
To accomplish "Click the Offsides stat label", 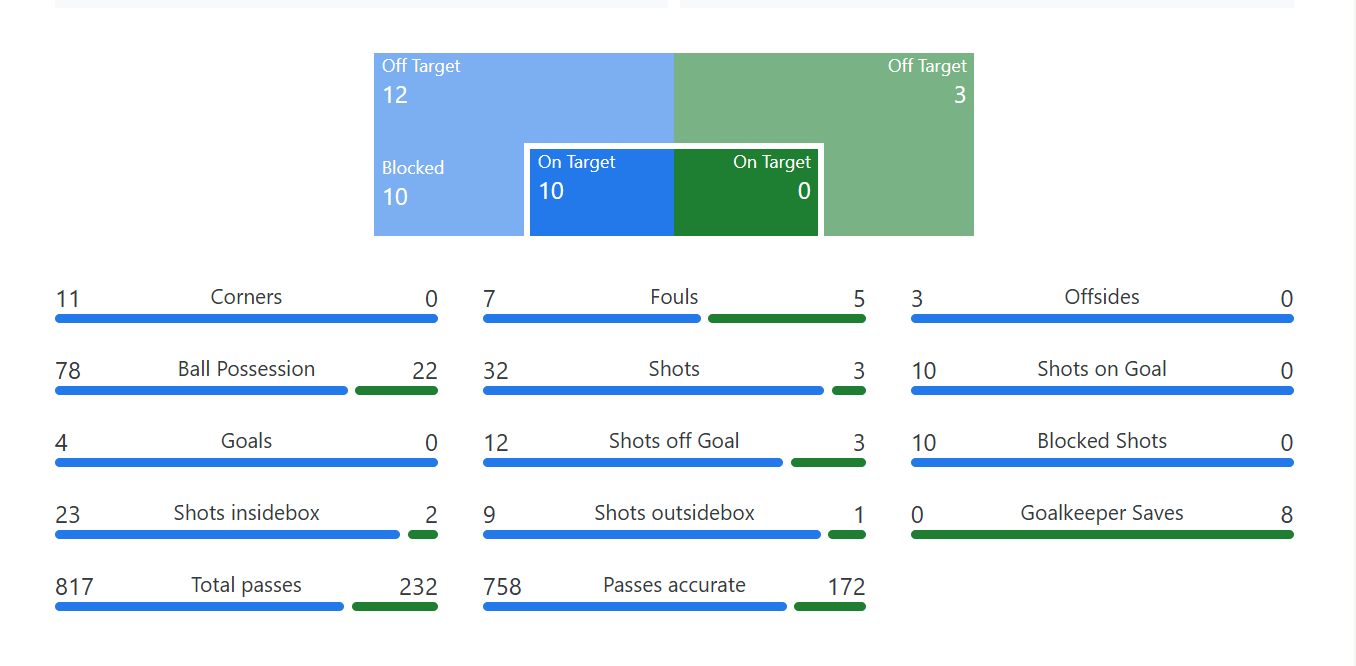I will 1102,297.
